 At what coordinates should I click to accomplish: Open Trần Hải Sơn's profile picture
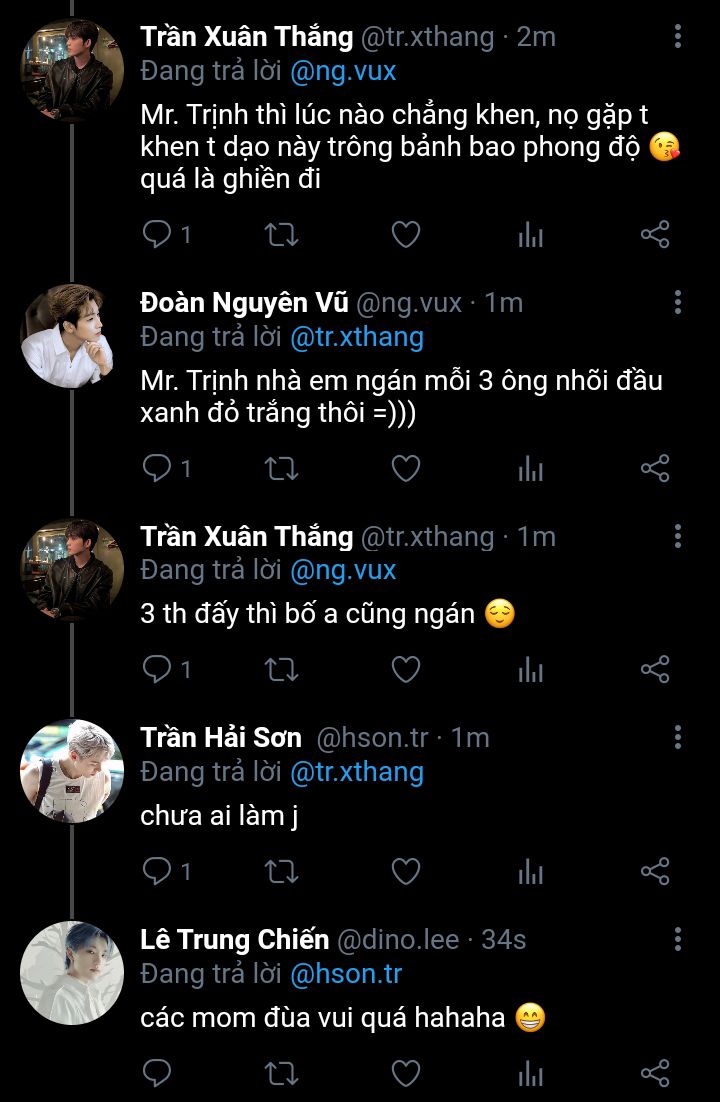point(72,771)
